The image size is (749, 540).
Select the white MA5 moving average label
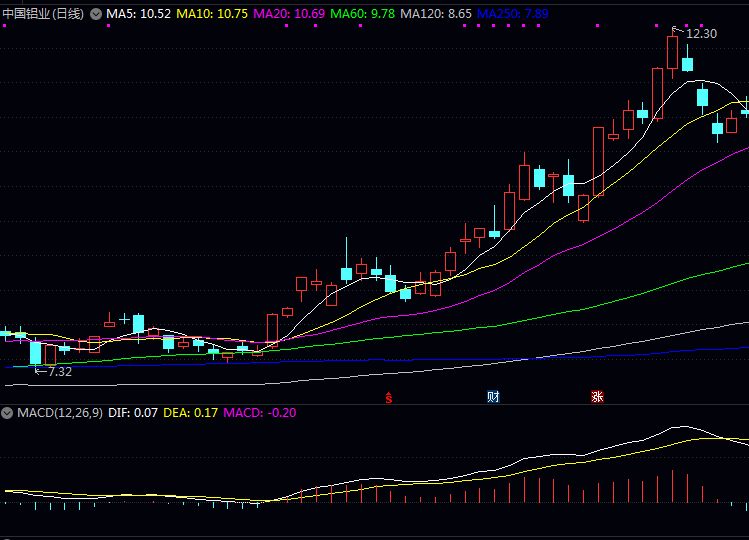point(139,15)
